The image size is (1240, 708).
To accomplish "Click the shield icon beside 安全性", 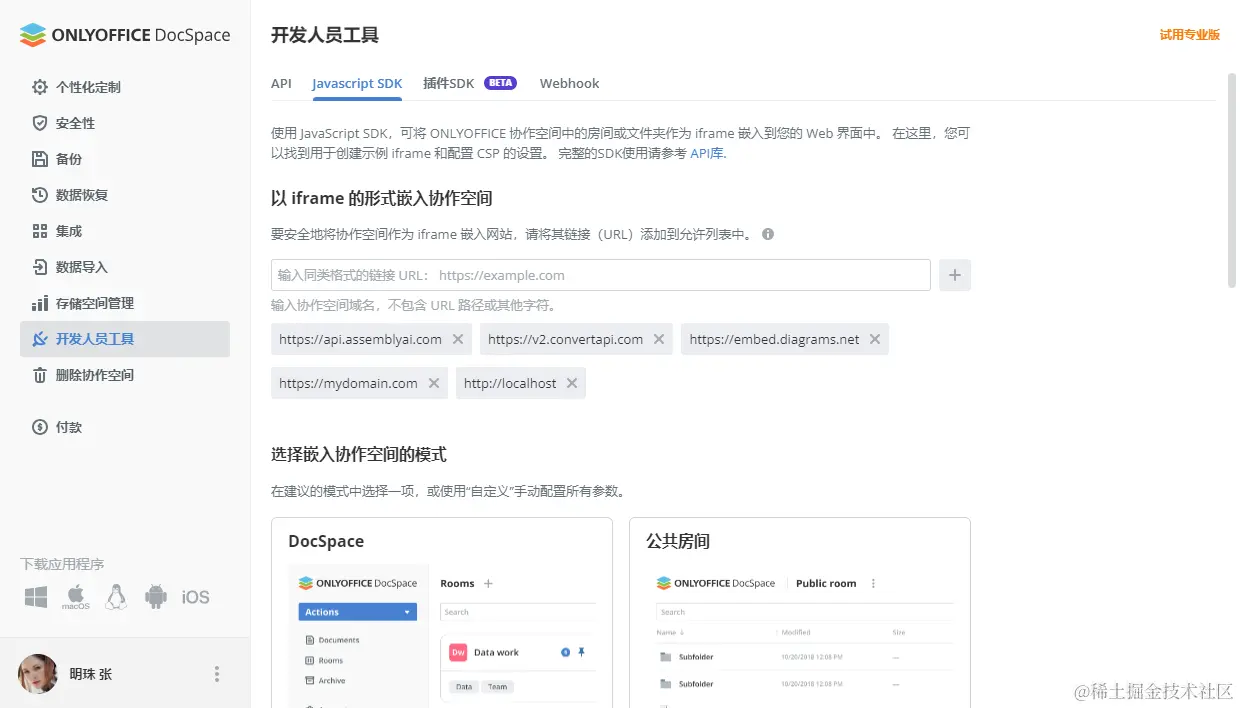I will click(x=40, y=123).
